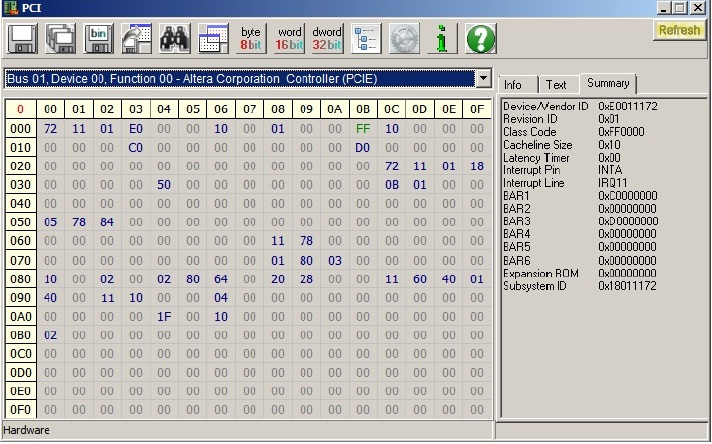Click the FF byte in row 000
Image resolution: width=712 pixels, height=444 pixels.
point(363,129)
